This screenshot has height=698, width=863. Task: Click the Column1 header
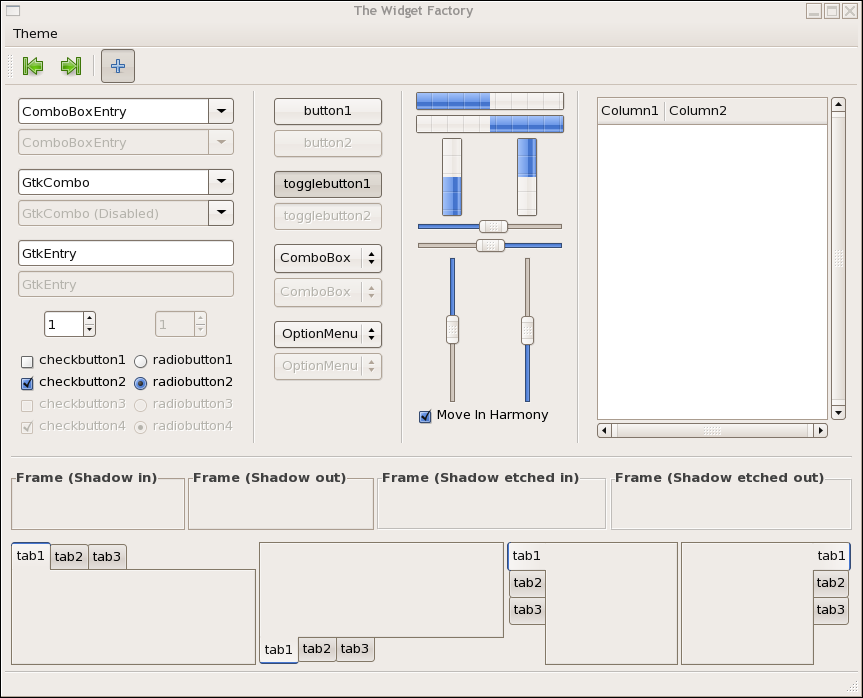[631, 111]
